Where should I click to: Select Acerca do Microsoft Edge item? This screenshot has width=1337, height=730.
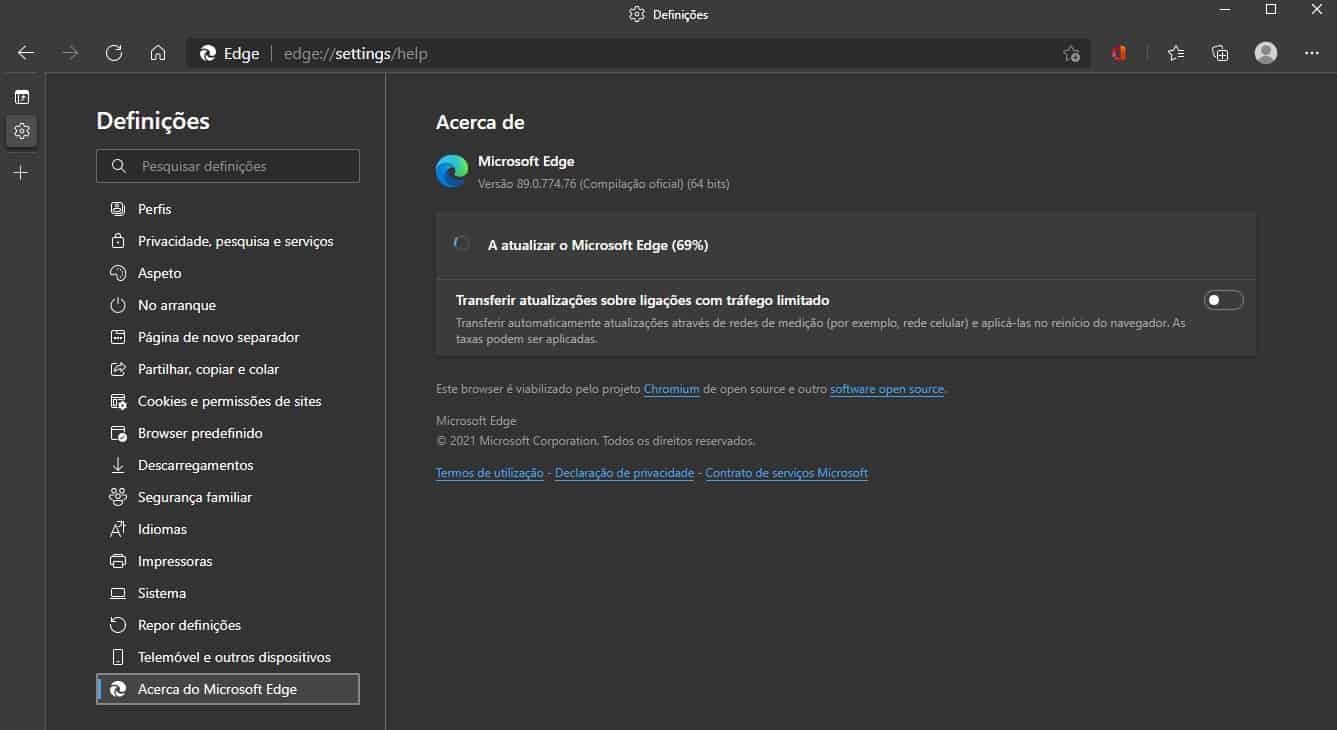click(228, 689)
